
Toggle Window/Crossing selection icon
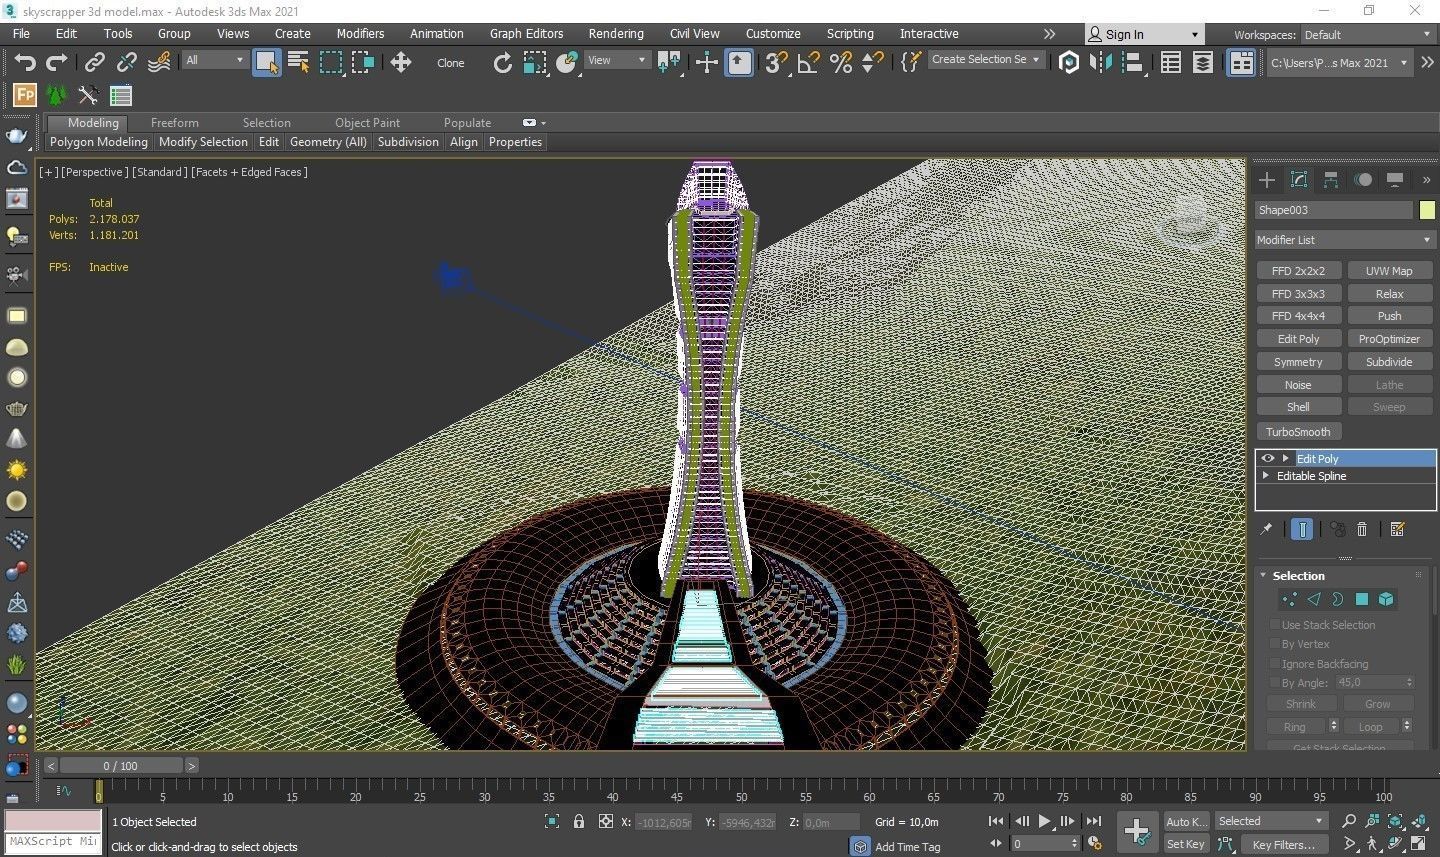(362, 63)
